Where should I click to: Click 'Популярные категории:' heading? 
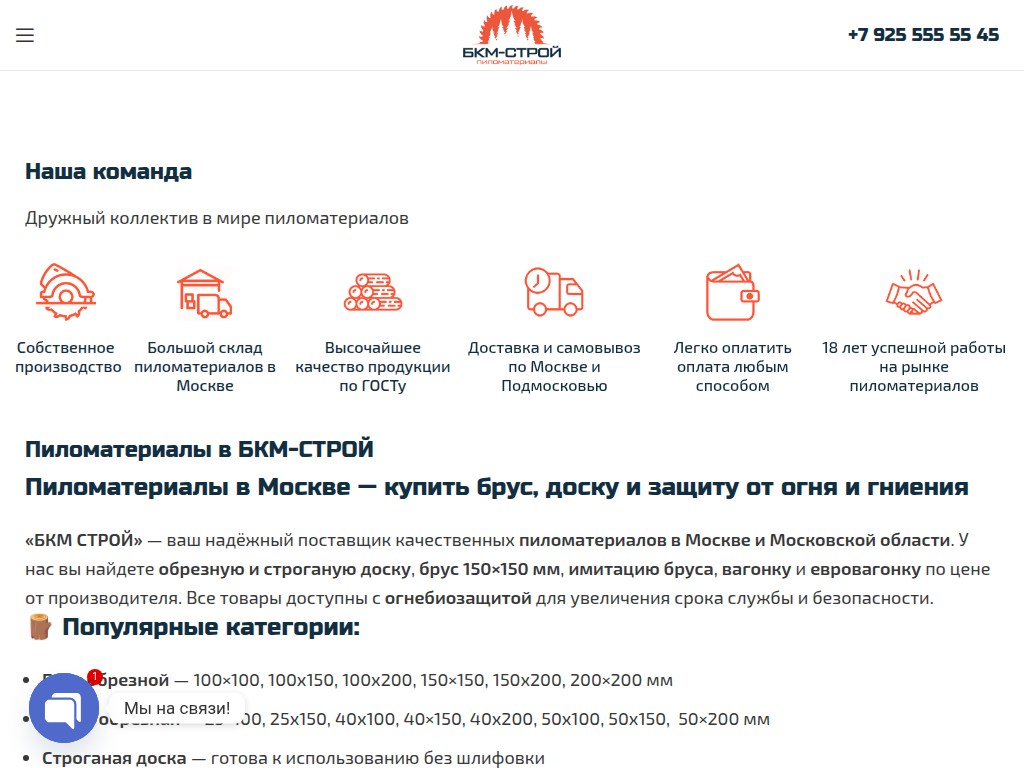[211, 627]
